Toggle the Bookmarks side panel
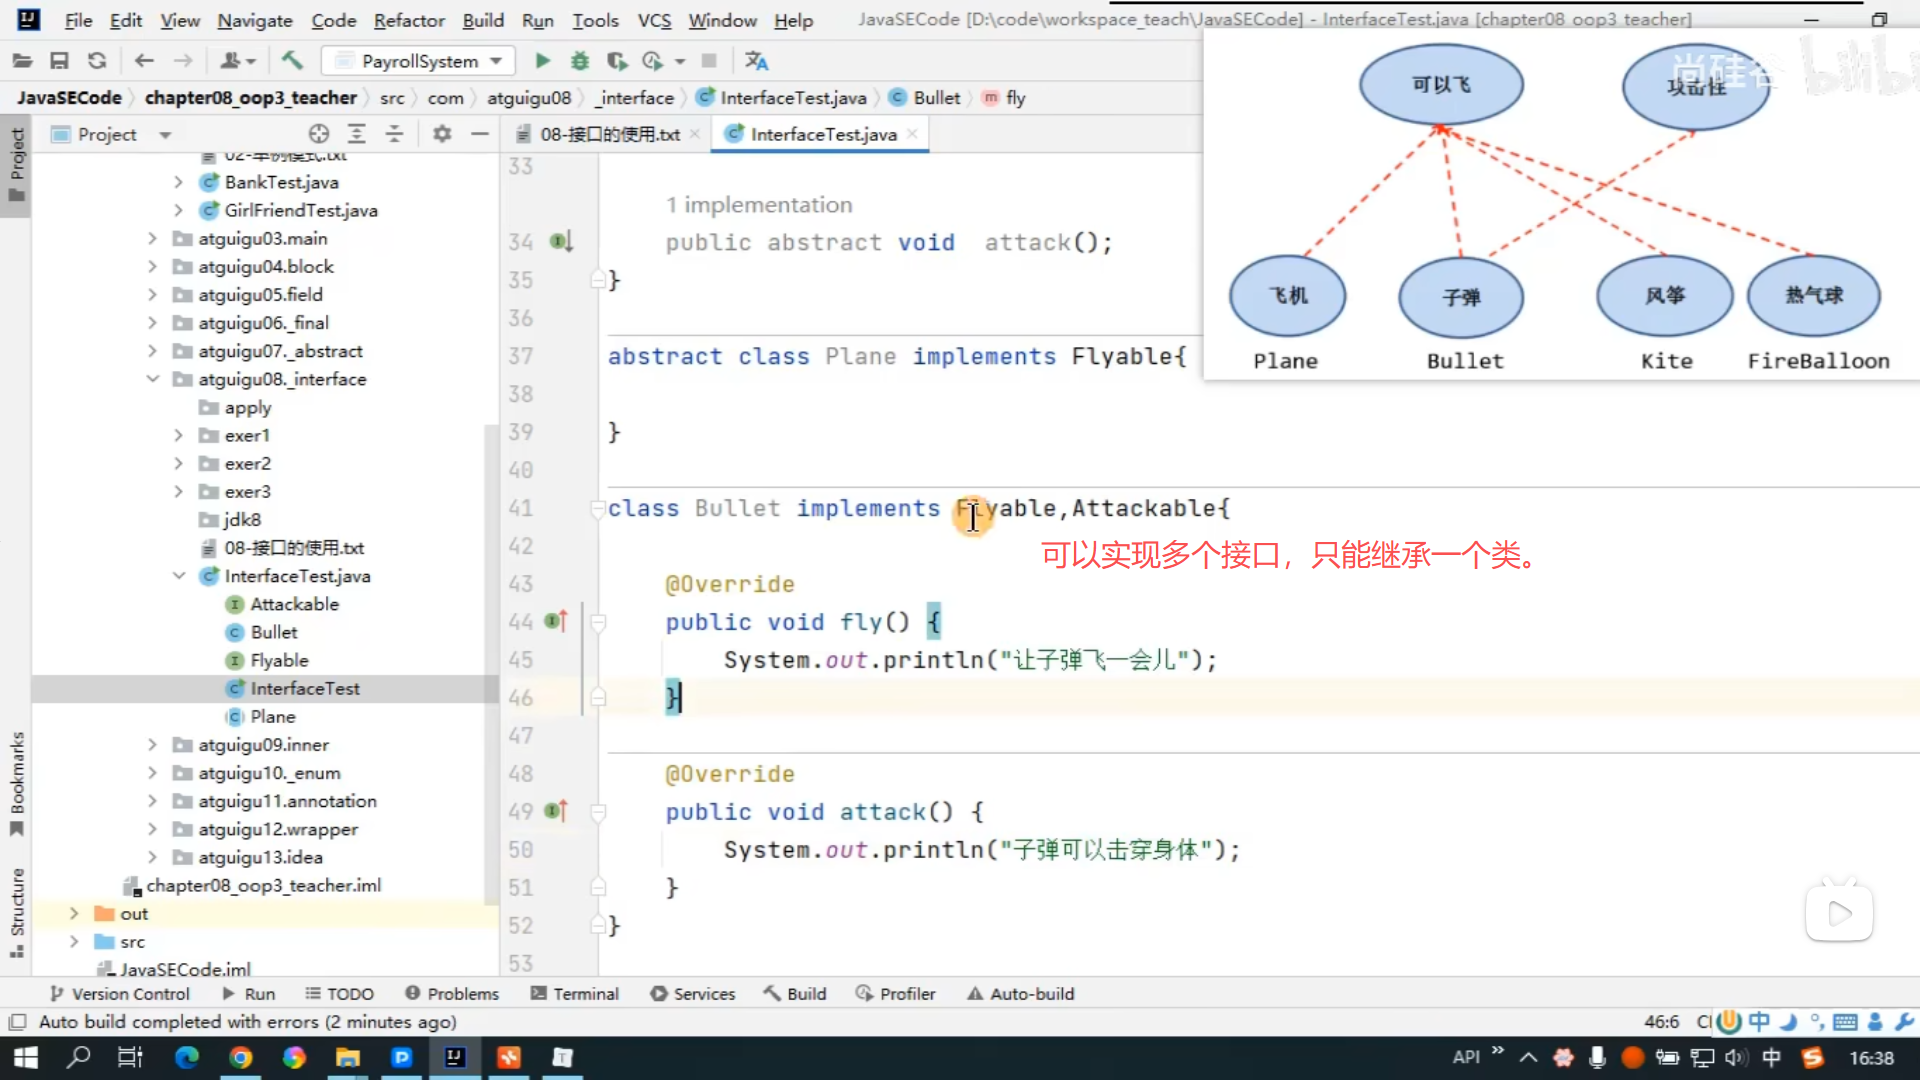Screen dimensions: 1920x1080 click(17, 783)
